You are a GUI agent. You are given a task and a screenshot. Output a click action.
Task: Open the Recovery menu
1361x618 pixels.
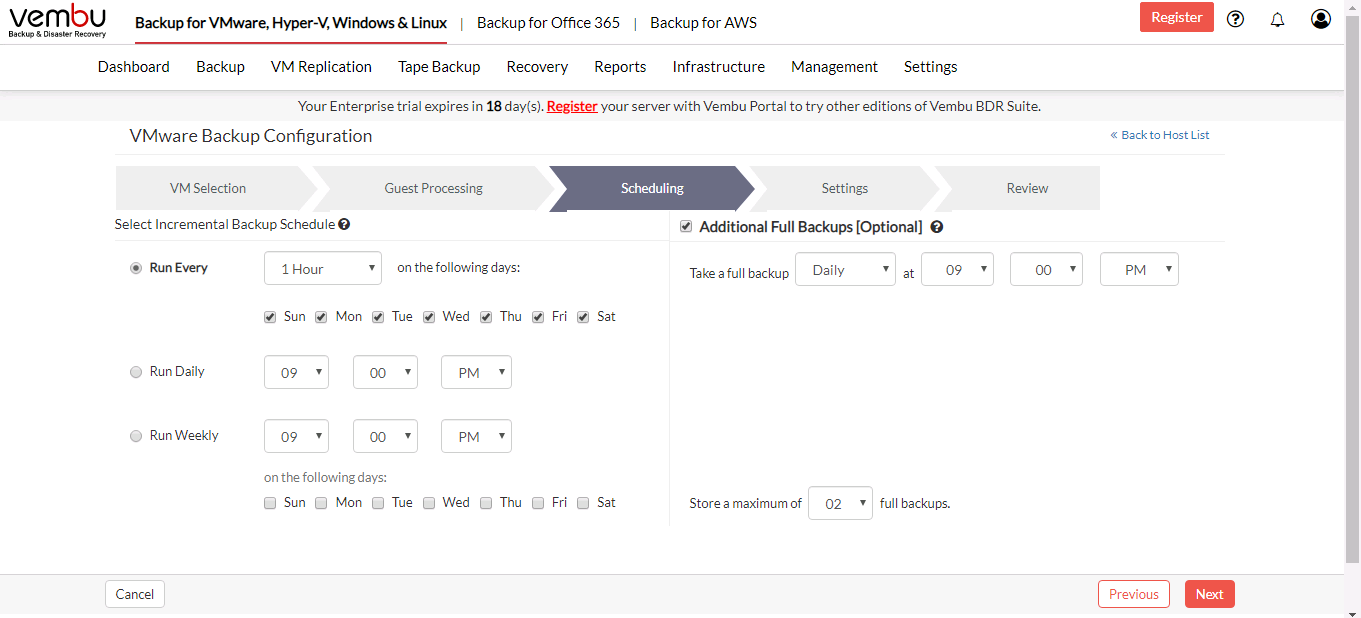pos(537,67)
